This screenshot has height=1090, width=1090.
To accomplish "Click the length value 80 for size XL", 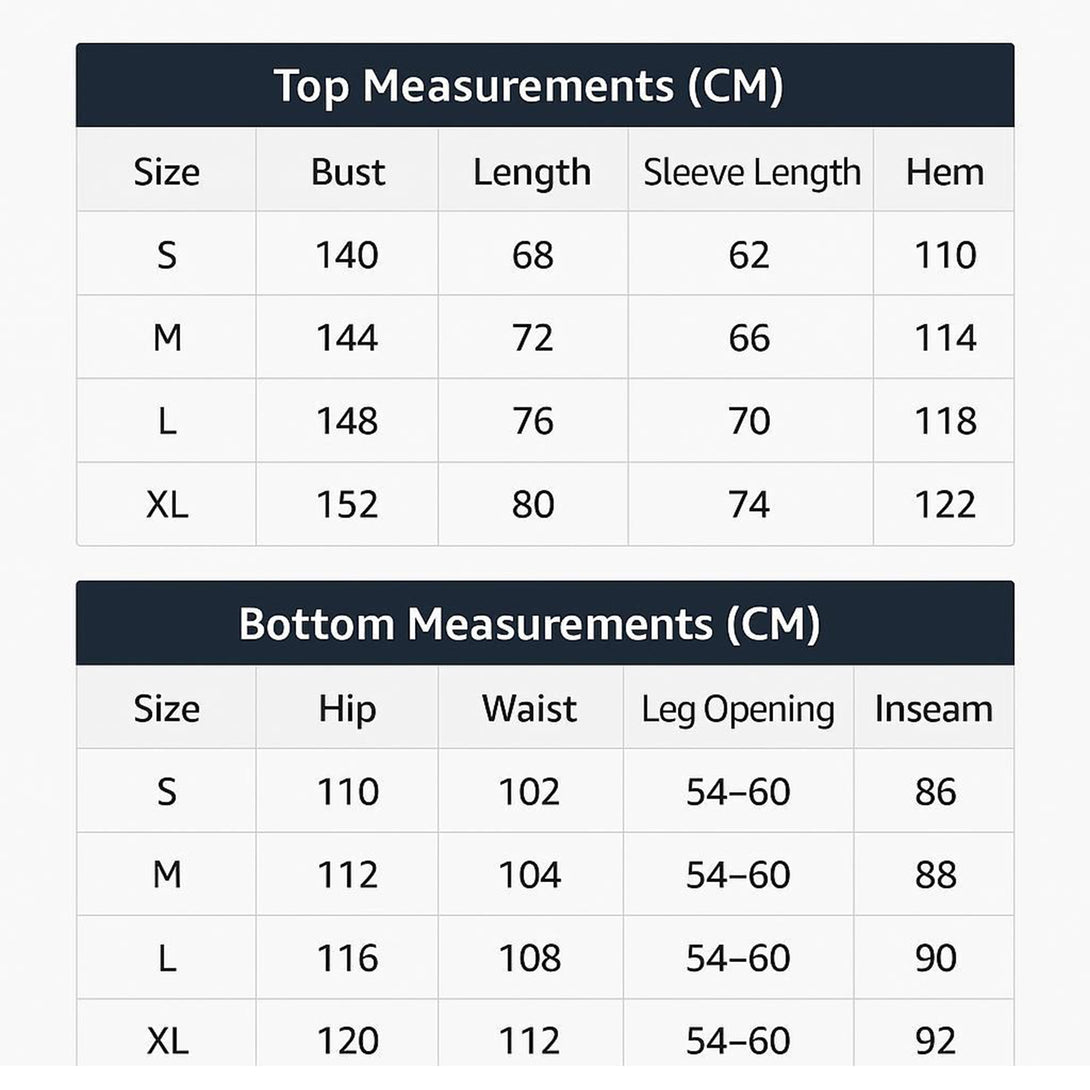I will pos(532,504).
